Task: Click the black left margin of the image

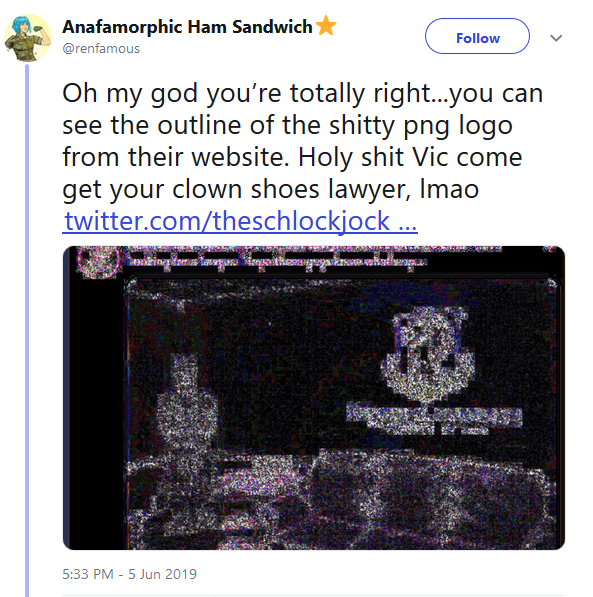Action: pyautogui.click(x=94, y=413)
